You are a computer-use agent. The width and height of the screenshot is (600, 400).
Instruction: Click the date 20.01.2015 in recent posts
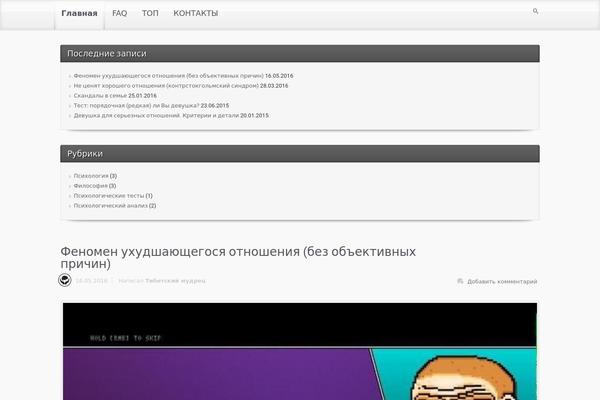[x=254, y=116]
